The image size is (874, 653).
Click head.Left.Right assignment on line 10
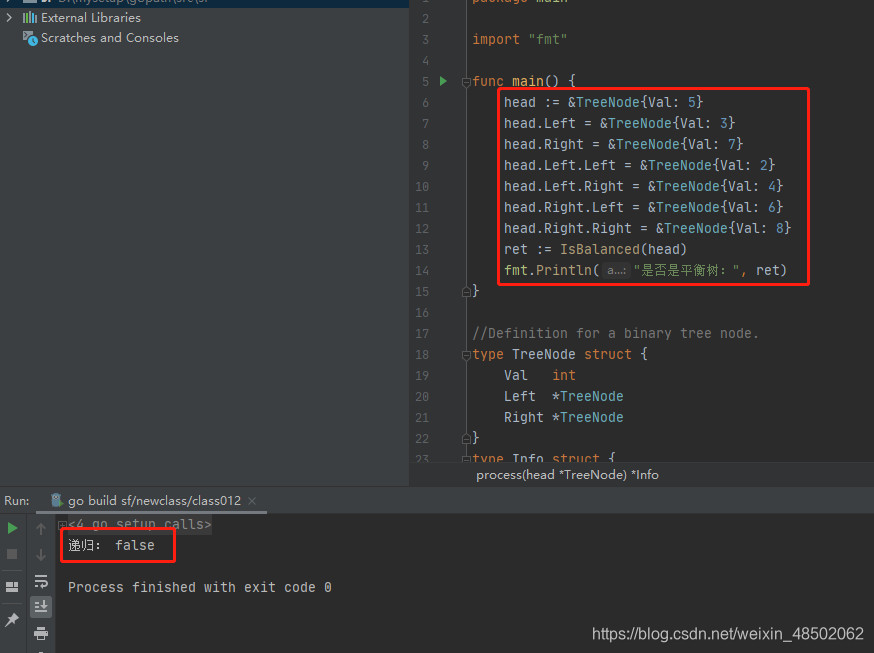(643, 186)
